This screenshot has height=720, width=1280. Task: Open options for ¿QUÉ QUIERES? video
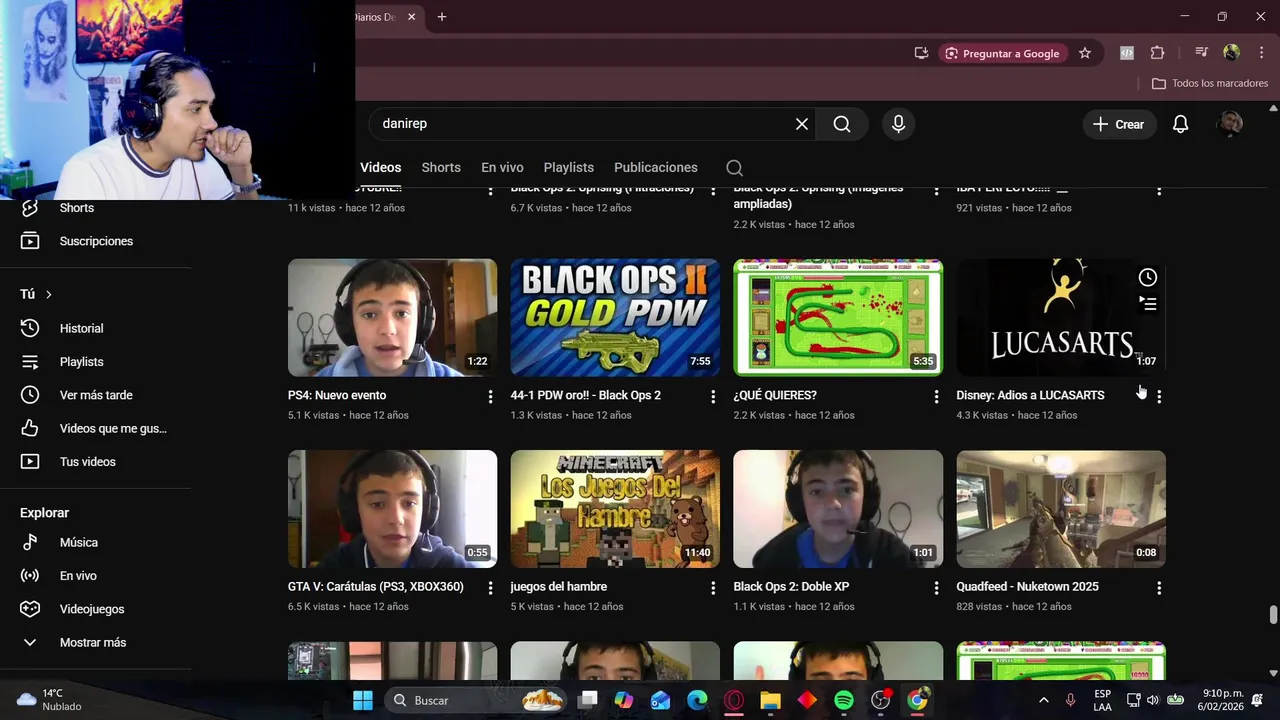(x=936, y=397)
